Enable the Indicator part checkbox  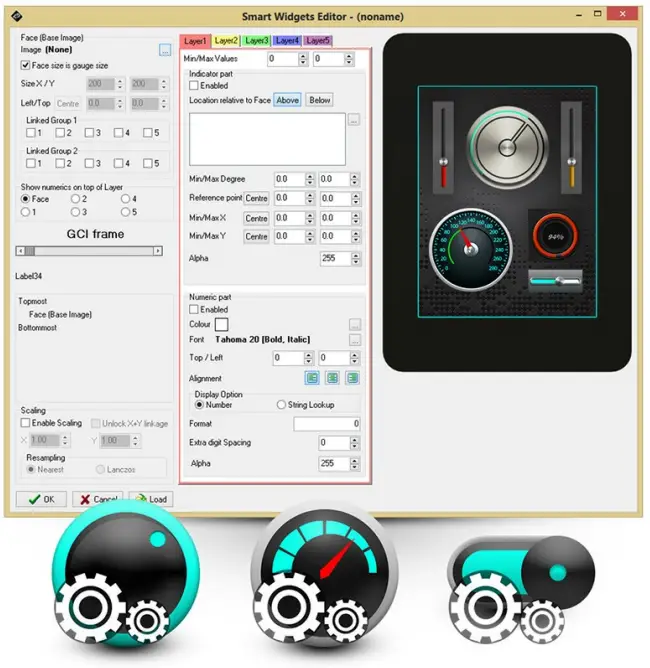(194, 85)
